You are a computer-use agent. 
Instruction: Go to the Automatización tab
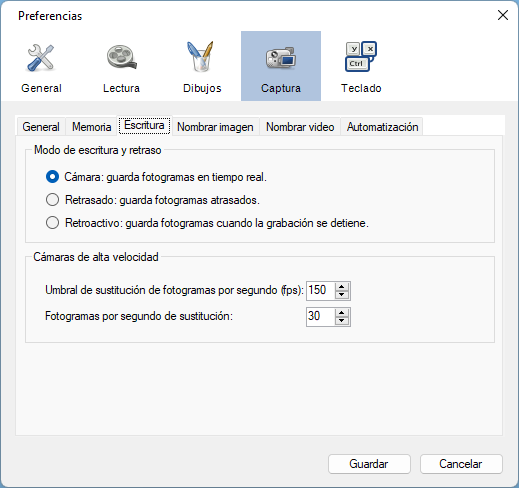coord(382,127)
